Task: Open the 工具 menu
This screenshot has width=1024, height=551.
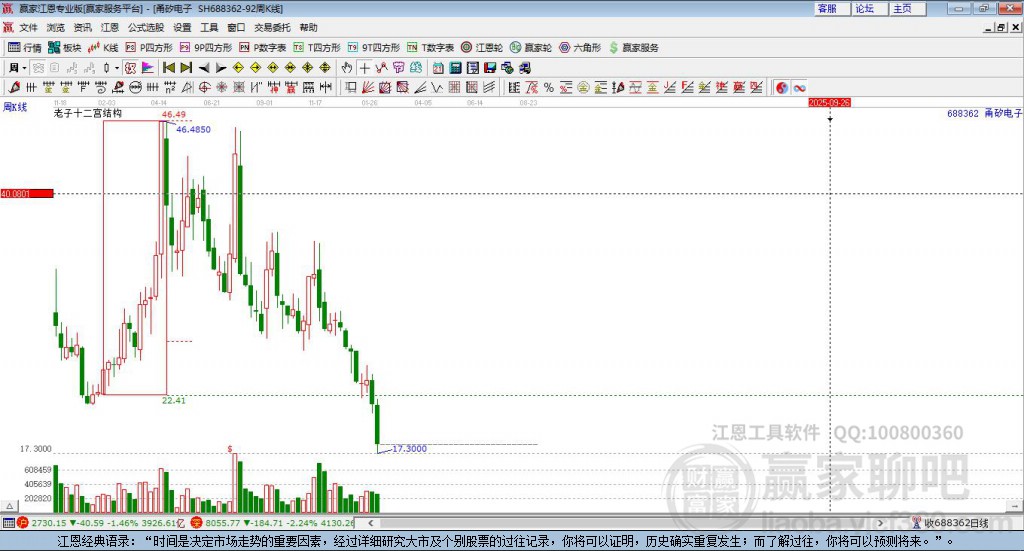Action: tap(209, 27)
